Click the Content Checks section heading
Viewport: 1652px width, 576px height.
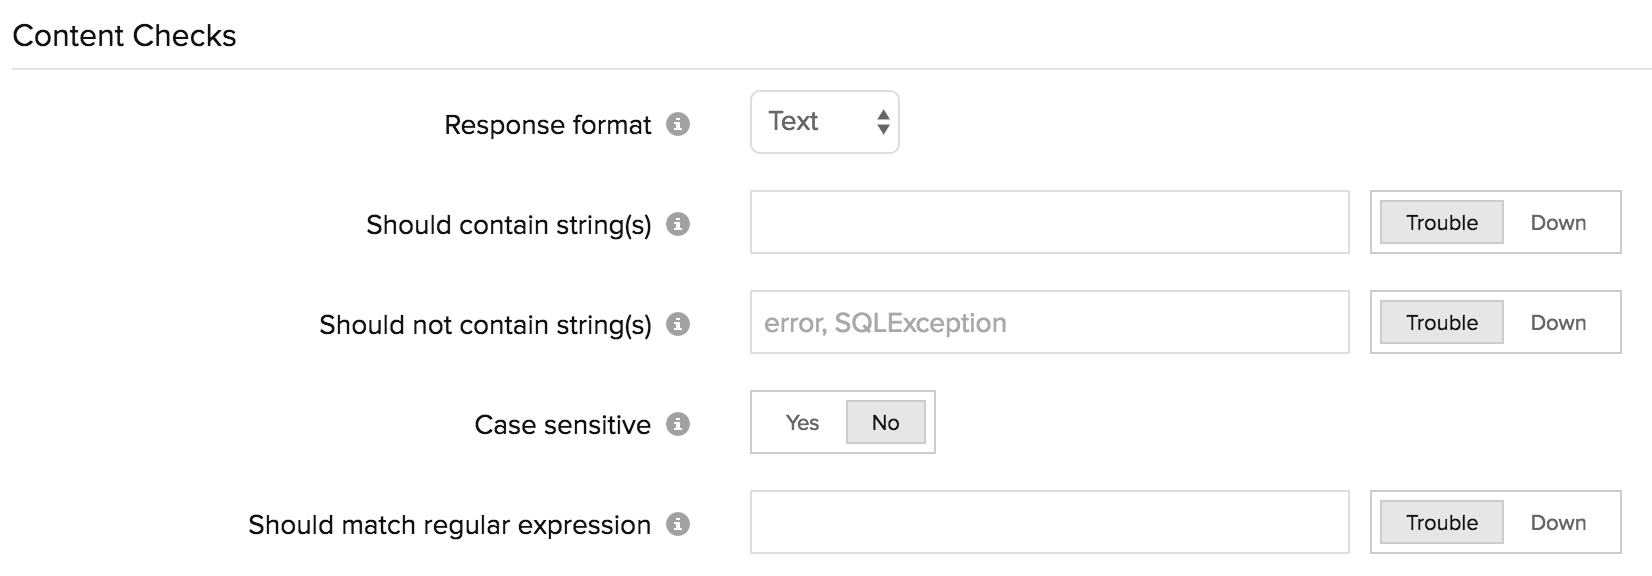coord(124,36)
